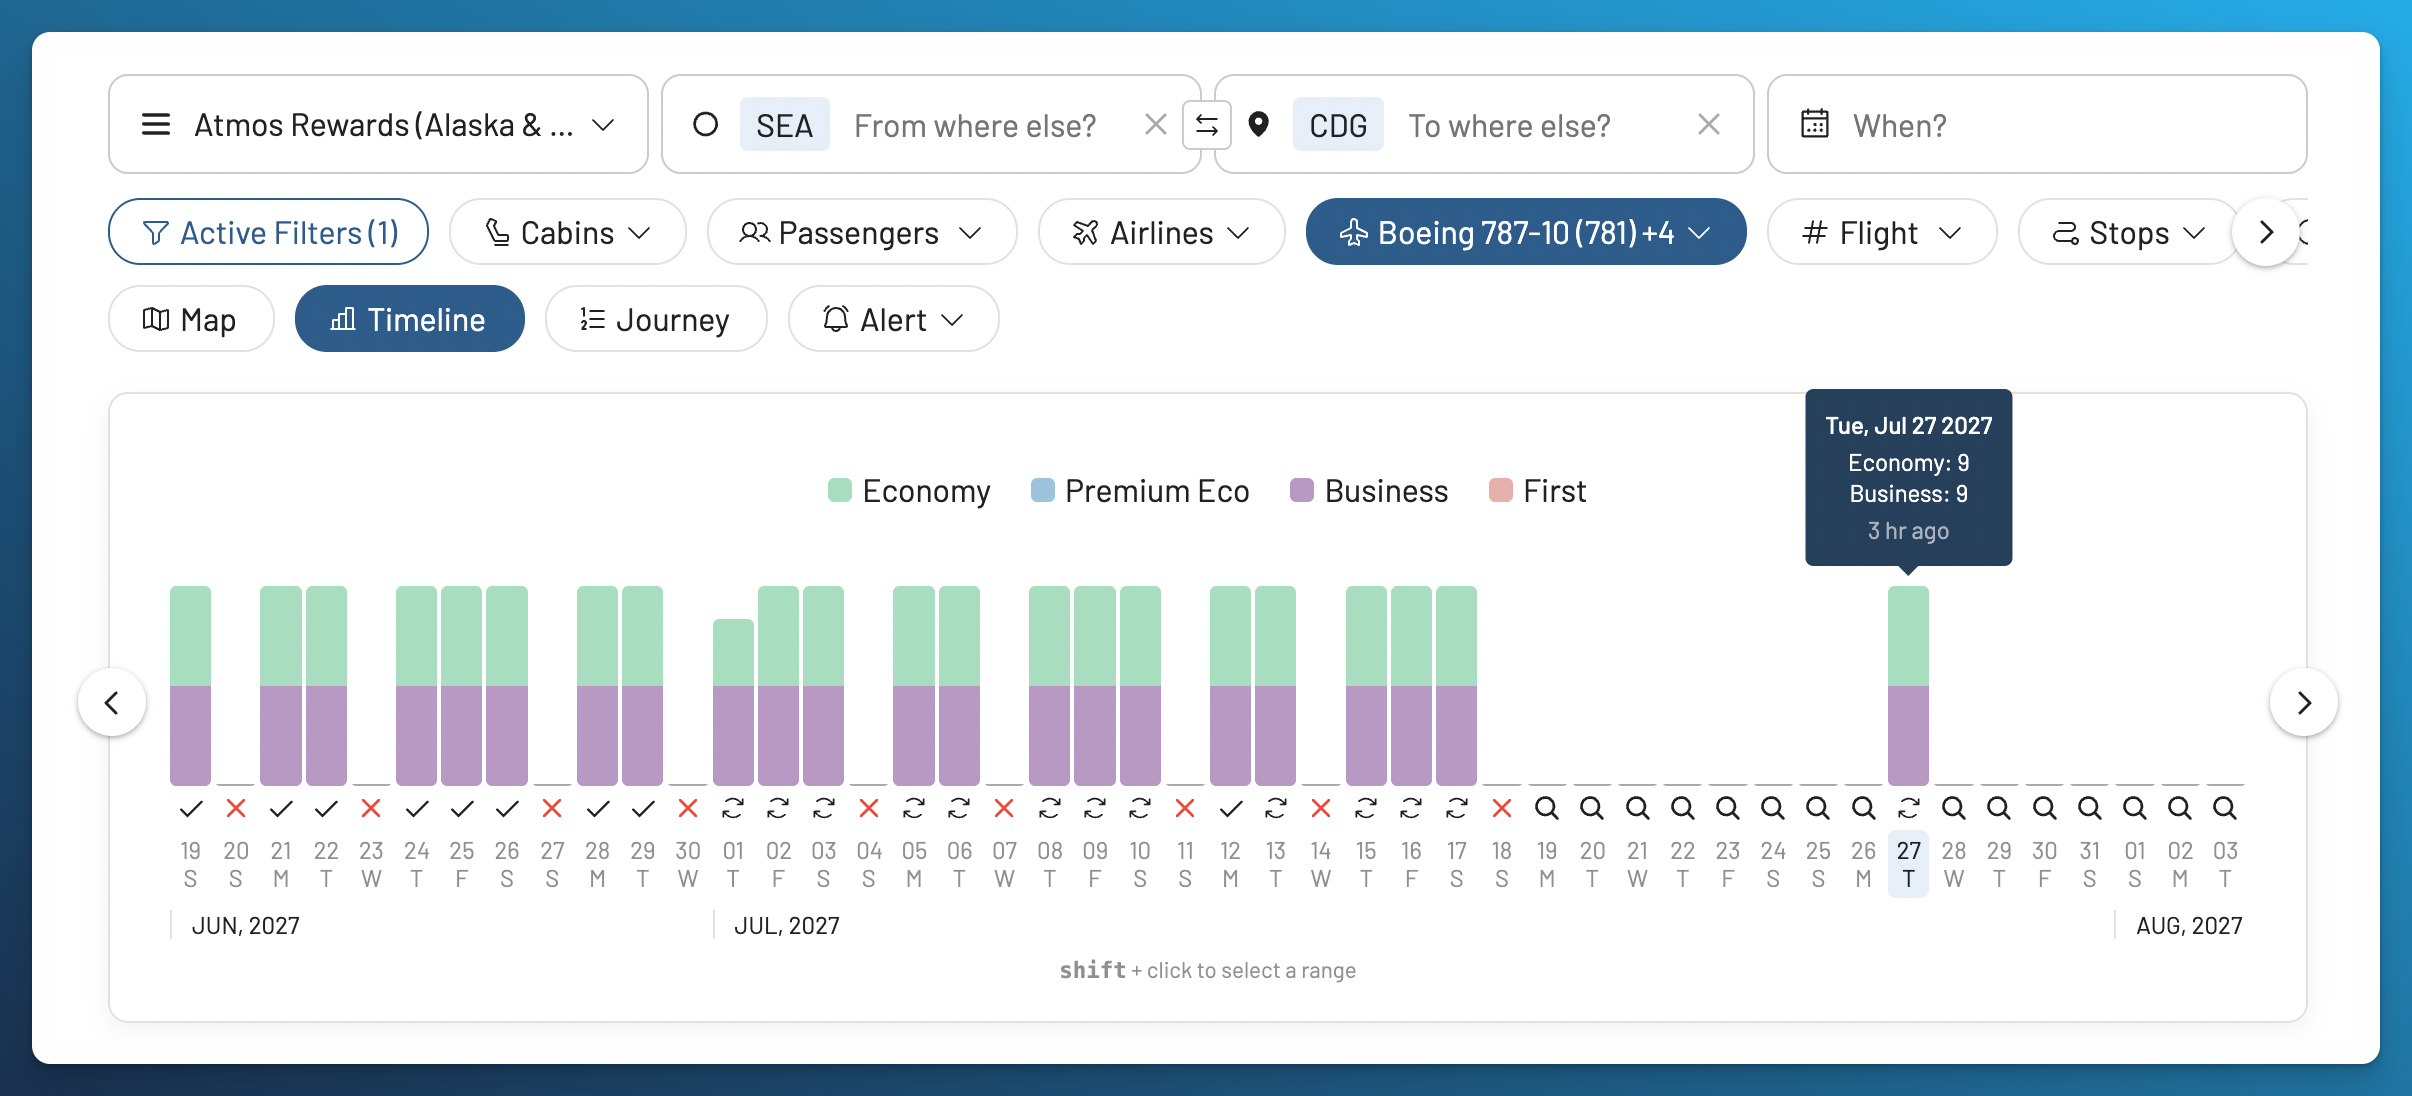This screenshot has height=1096, width=2412.
Task: Open the hamburger menu icon
Action: coord(156,125)
